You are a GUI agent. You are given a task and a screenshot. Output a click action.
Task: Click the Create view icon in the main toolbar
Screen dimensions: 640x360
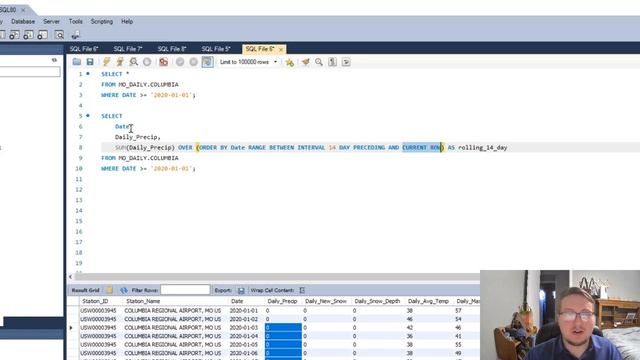point(14,35)
